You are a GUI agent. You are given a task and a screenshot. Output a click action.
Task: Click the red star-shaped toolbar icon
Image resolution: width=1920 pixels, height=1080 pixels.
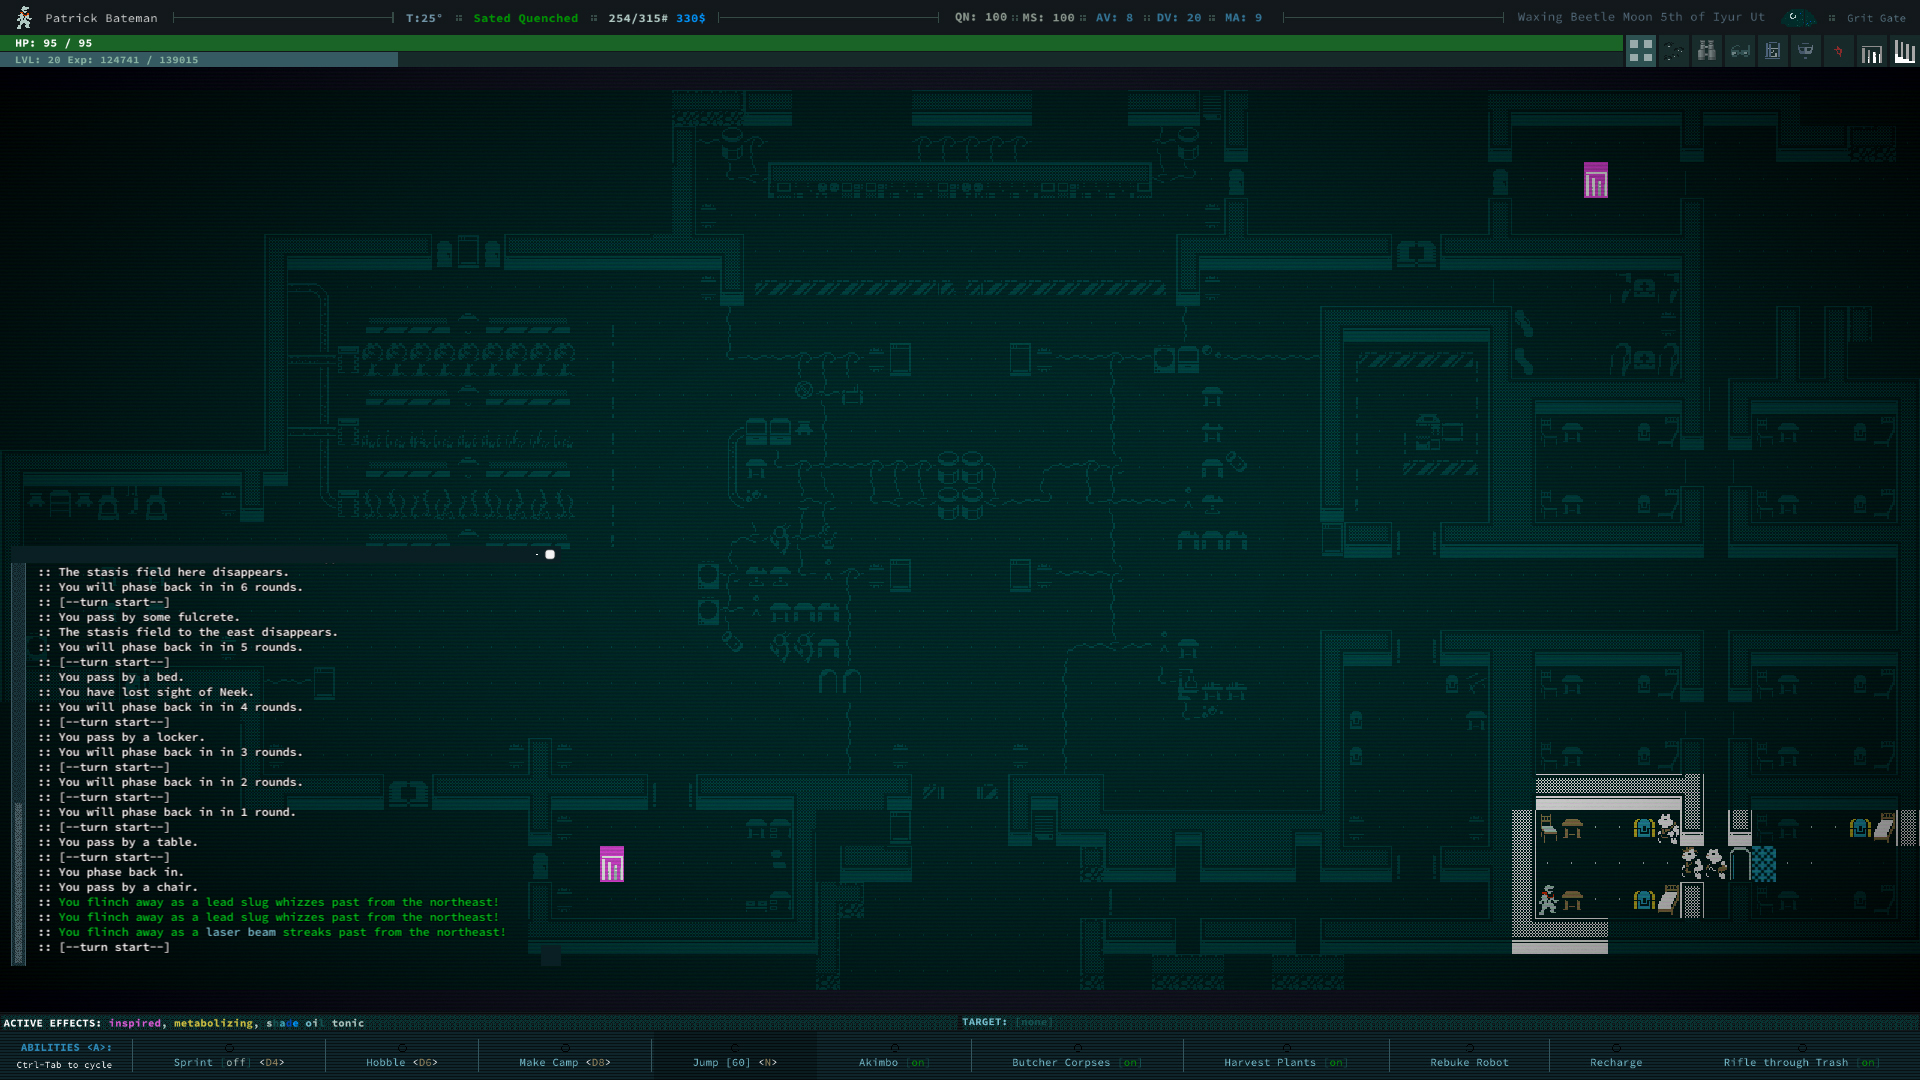[x=1838, y=51]
